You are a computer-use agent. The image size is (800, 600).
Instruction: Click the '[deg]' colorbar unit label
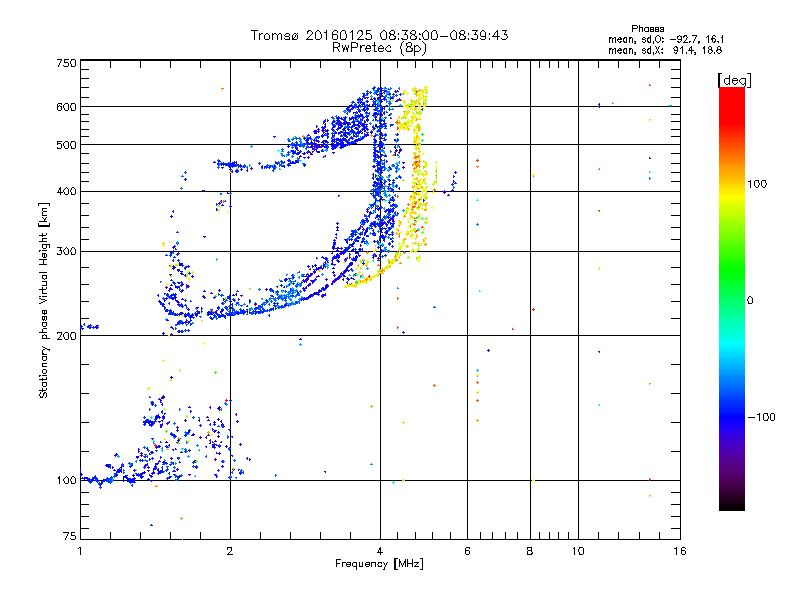[734, 81]
